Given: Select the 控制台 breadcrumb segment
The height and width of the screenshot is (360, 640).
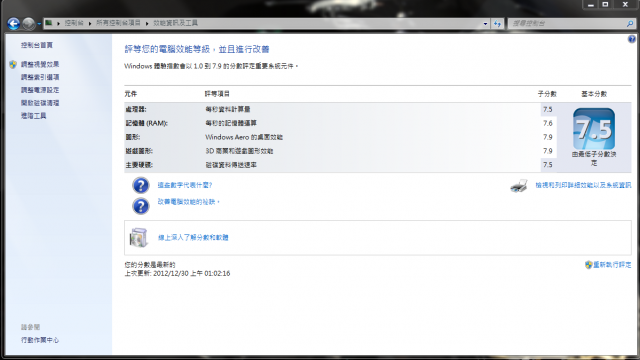Looking at the screenshot, I should [x=74, y=23].
